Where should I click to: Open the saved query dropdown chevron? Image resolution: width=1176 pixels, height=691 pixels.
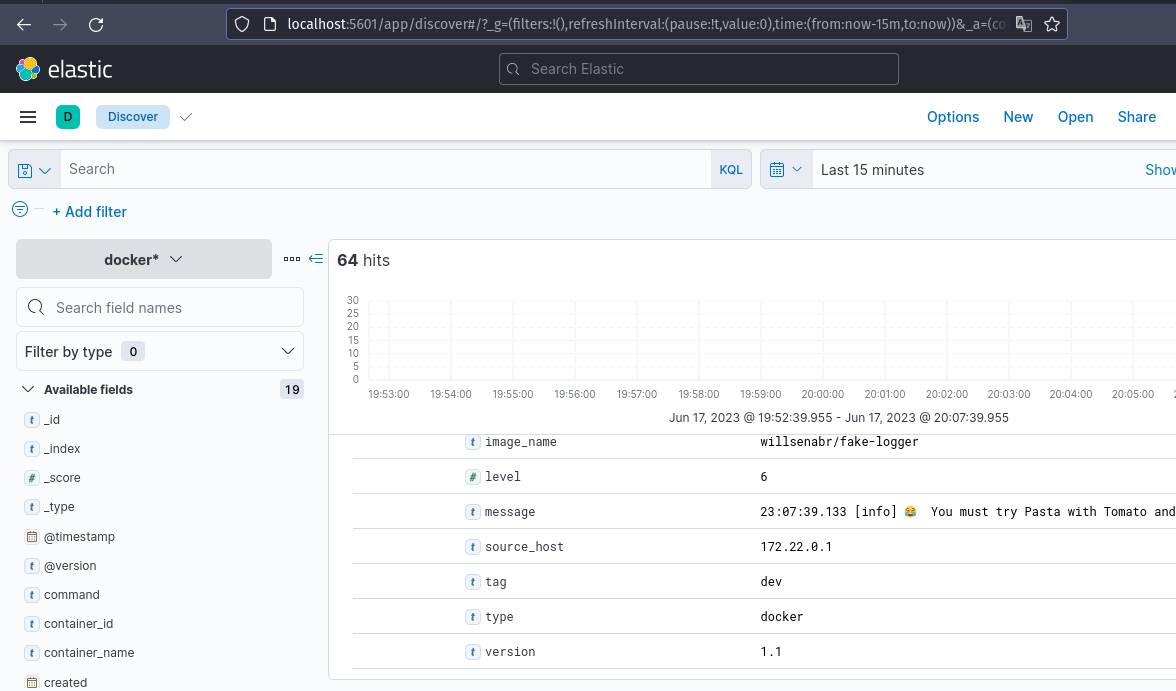coord(47,168)
